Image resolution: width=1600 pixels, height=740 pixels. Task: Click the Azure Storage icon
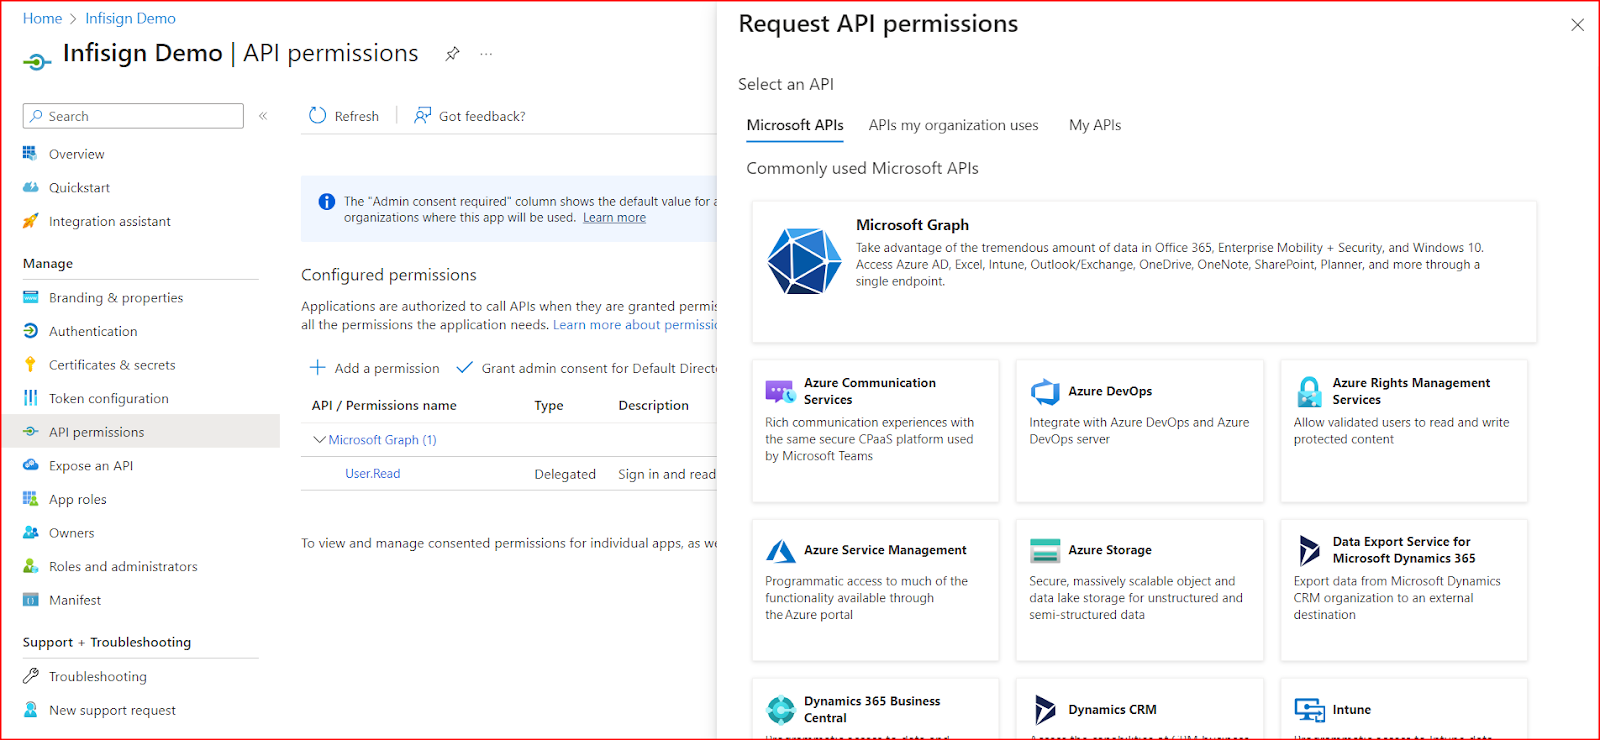pos(1045,550)
